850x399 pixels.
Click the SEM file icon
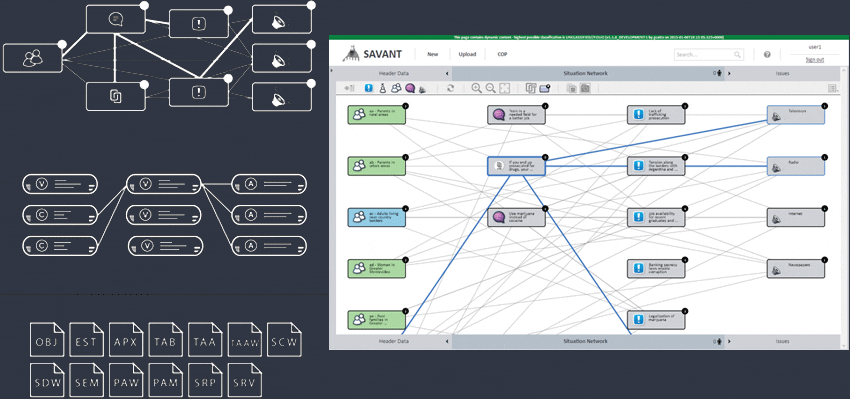click(86, 381)
